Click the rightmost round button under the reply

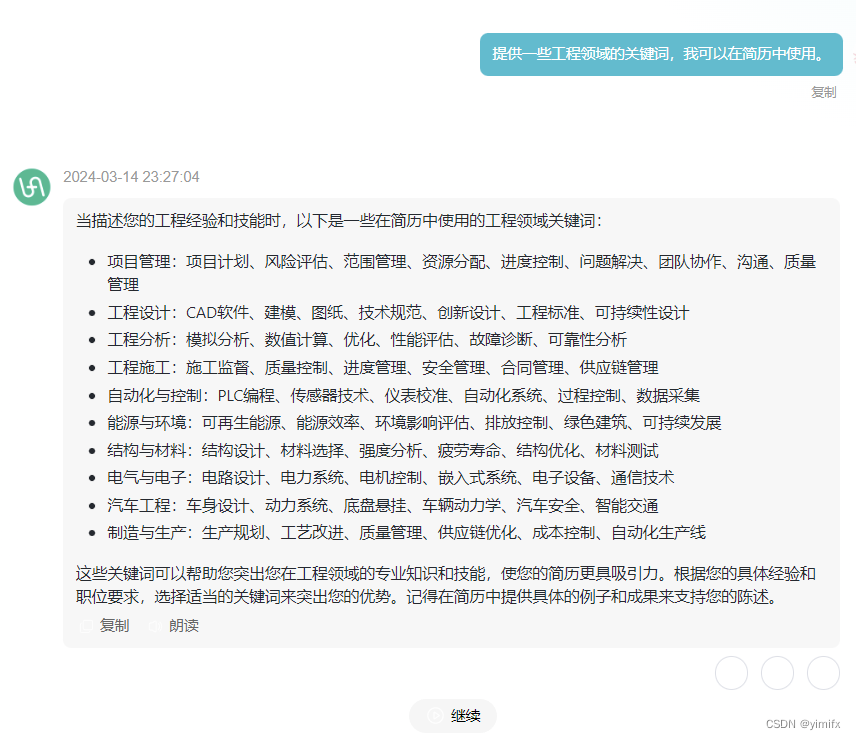[823, 673]
